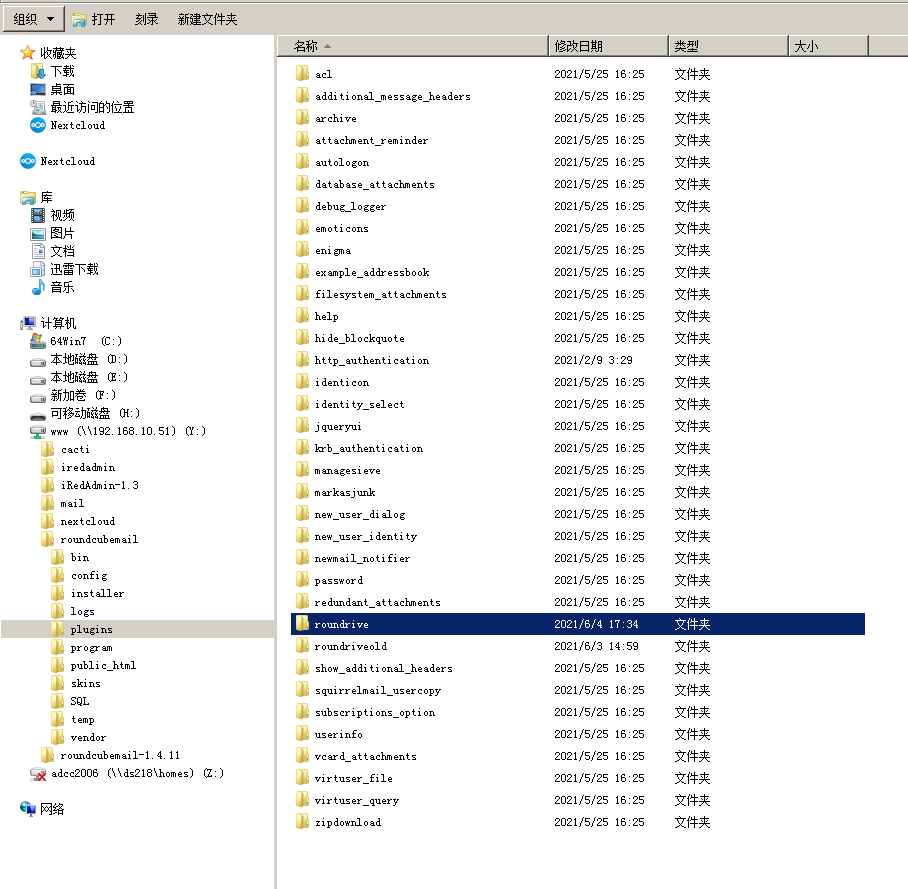This screenshot has height=889, width=908.
Task: Select the jqueryui folder row
Action: coord(578,426)
